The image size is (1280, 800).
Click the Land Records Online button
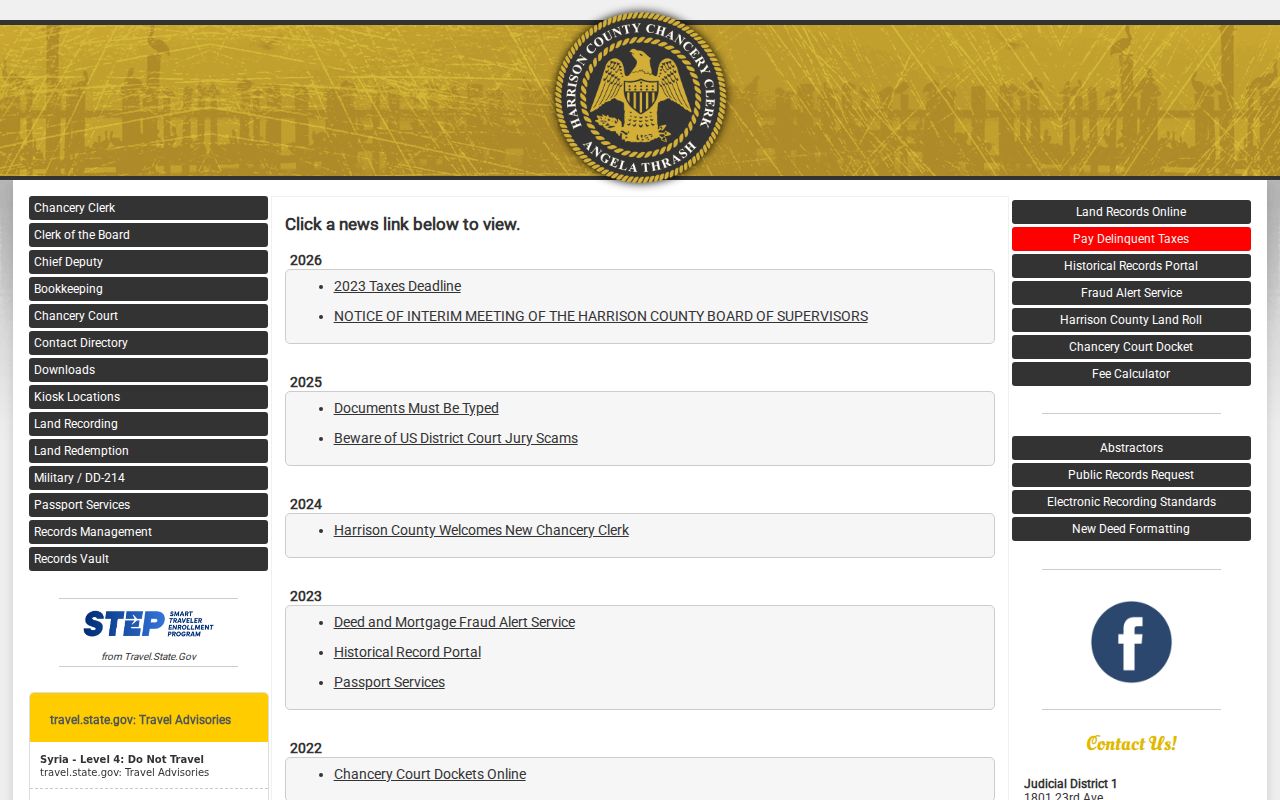tap(1131, 212)
